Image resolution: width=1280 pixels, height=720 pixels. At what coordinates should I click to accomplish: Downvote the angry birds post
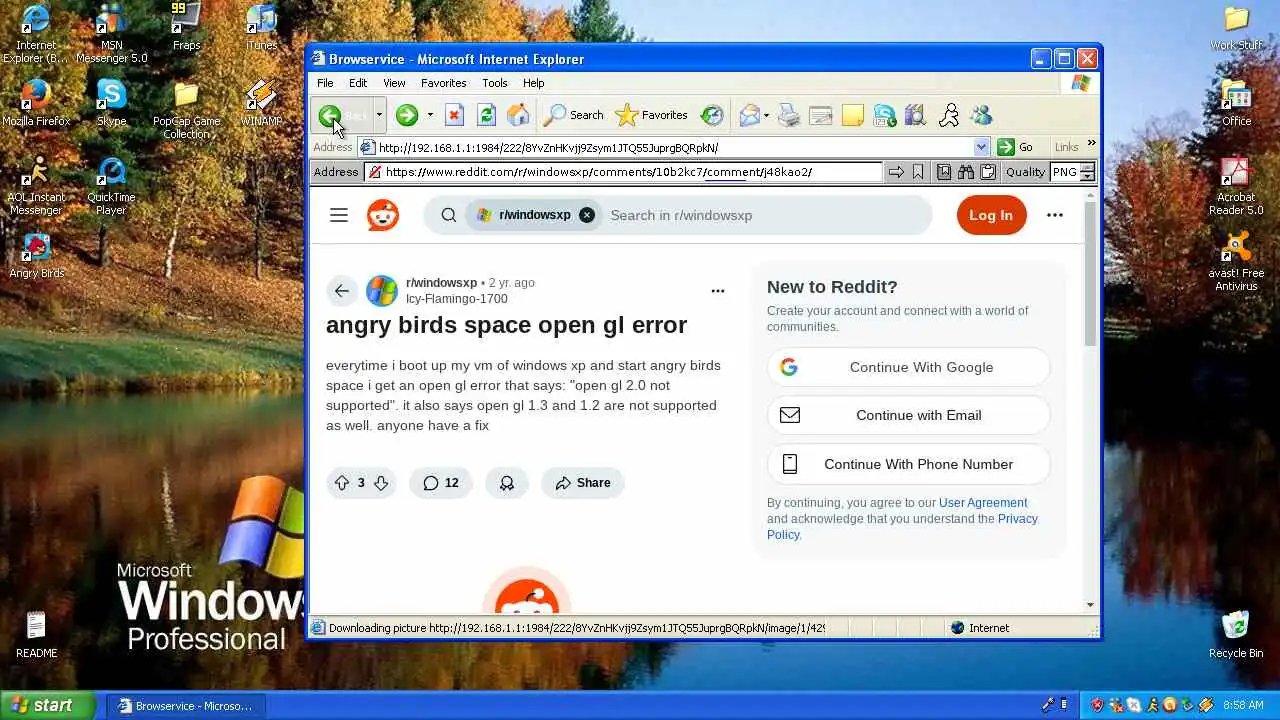click(x=381, y=483)
